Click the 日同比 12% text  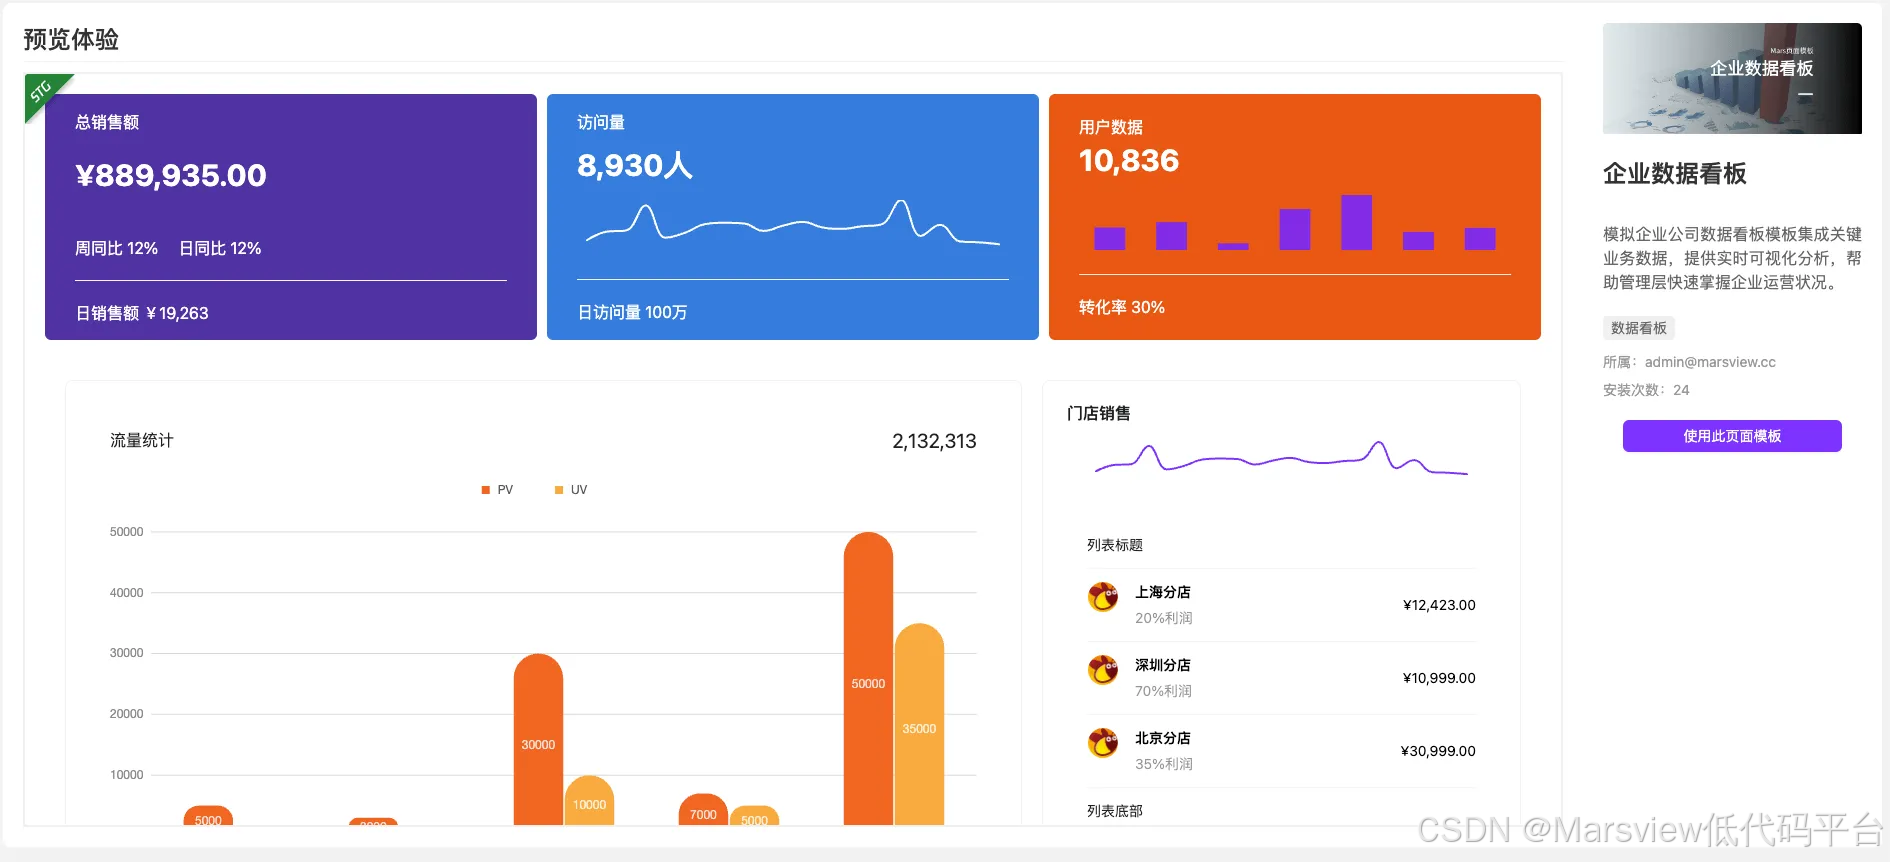click(x=220, y=248)
